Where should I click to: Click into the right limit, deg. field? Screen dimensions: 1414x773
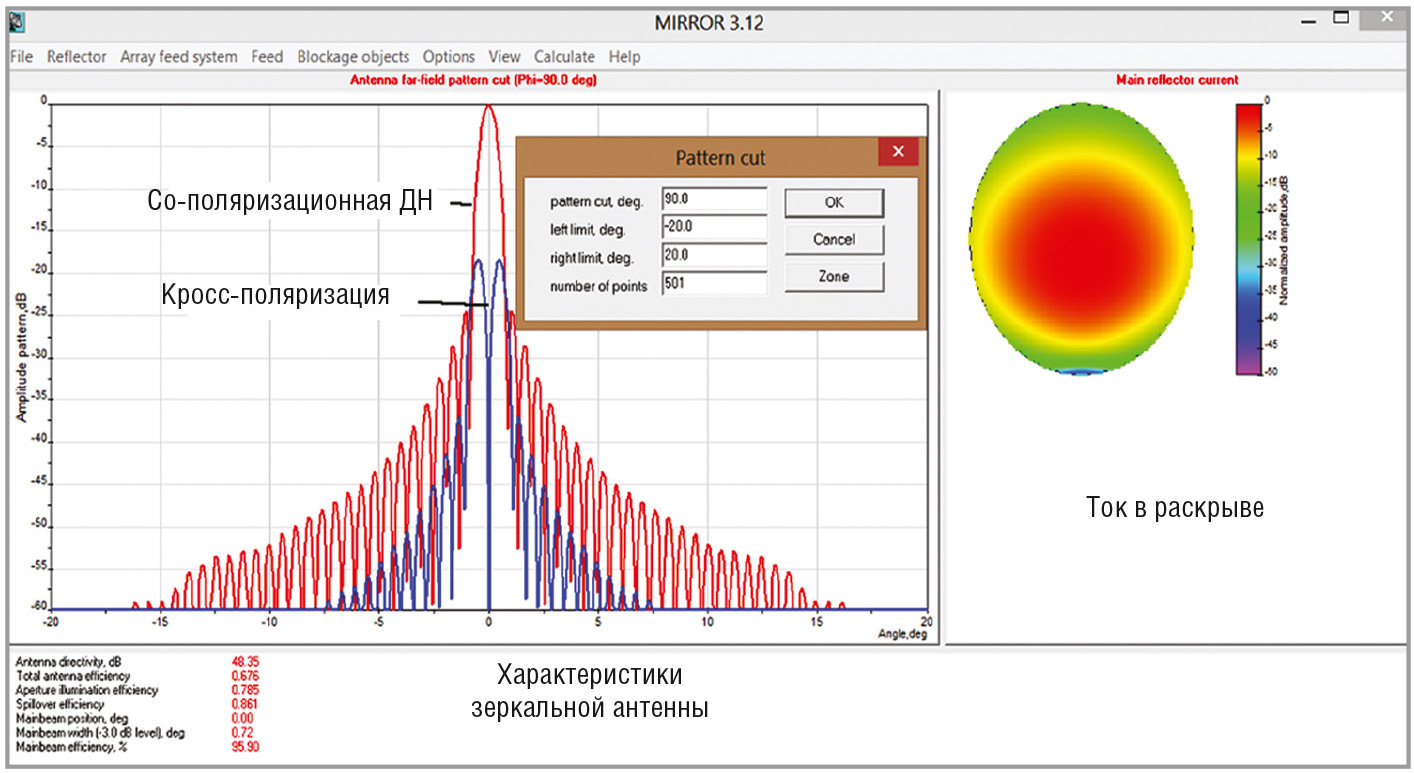click(x=713, y=256)
